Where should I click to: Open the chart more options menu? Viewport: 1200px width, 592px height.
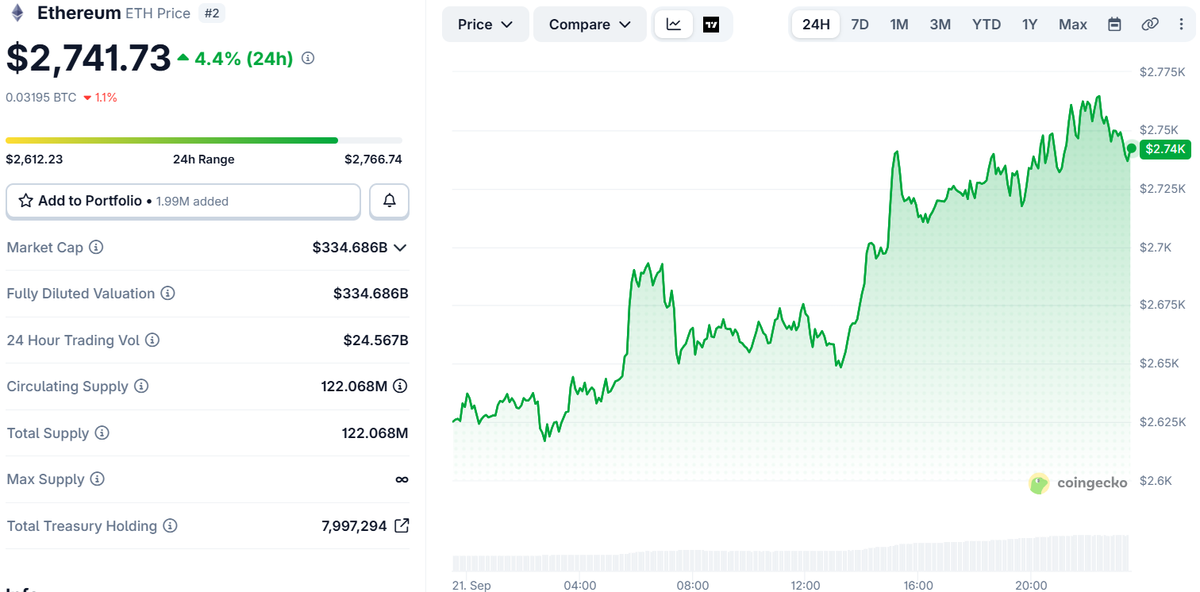pos(1181,24)
